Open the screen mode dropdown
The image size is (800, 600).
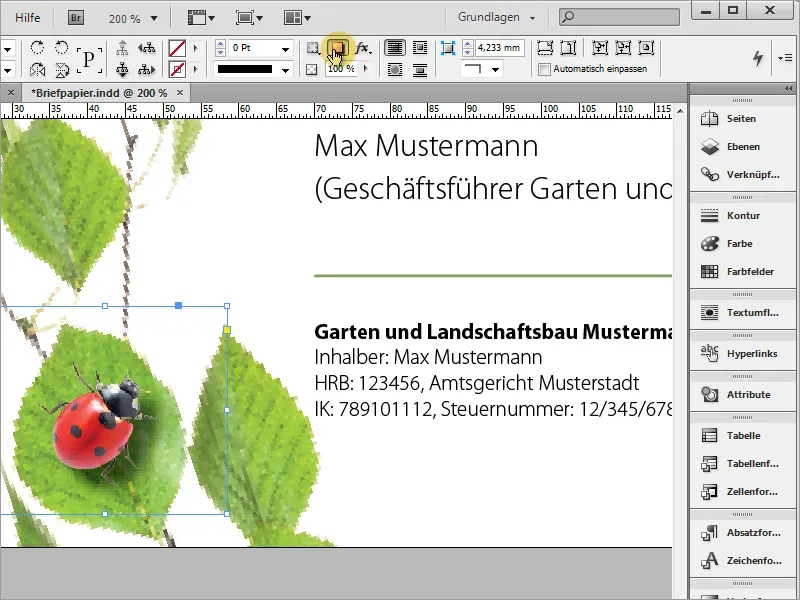pyautogui.click(x=249, y=18)
